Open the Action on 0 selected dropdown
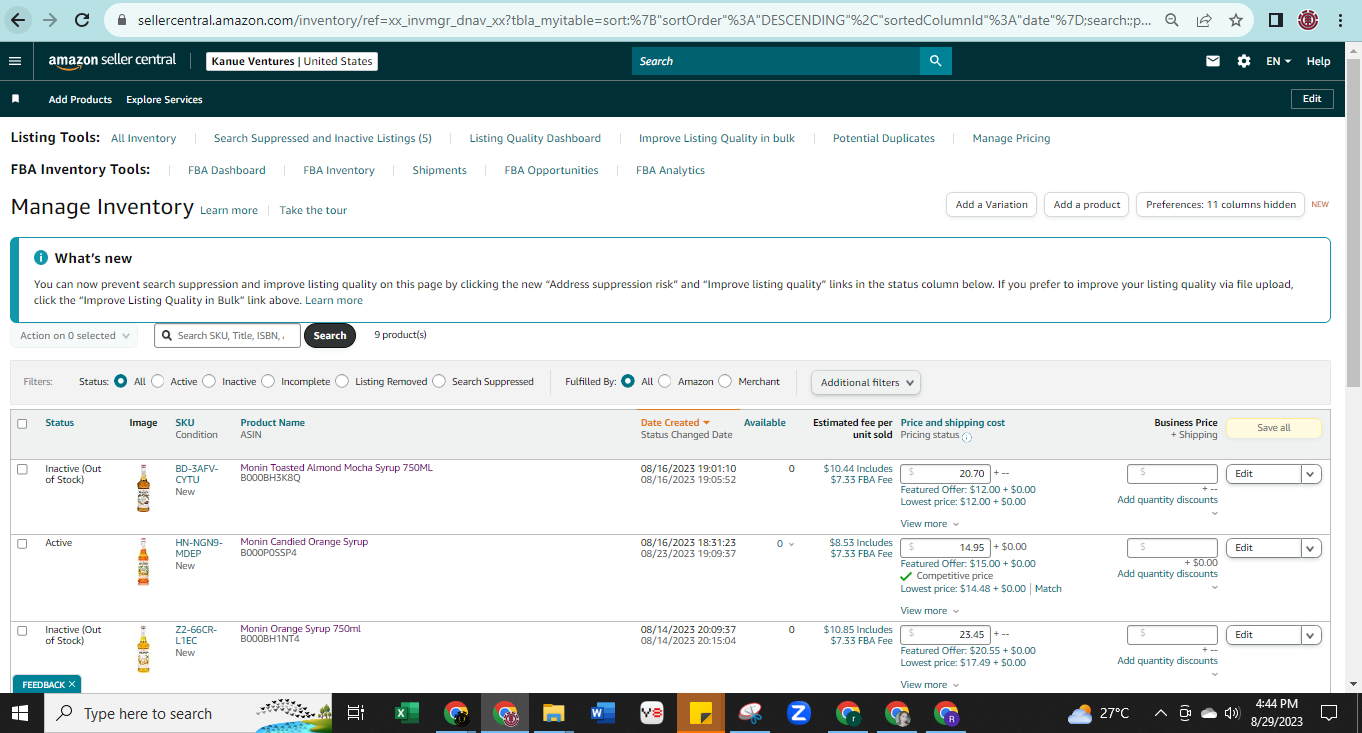 click(x=74, y=336)
